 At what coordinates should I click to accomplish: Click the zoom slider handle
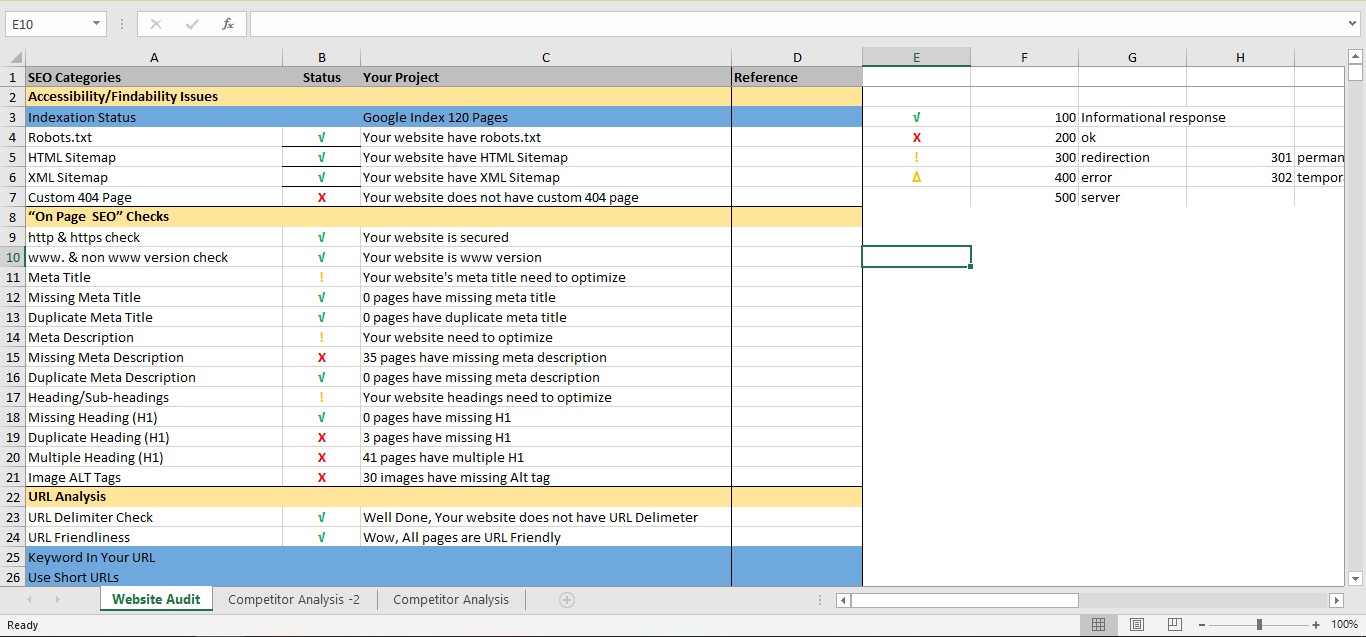[x=1258, y=624]
